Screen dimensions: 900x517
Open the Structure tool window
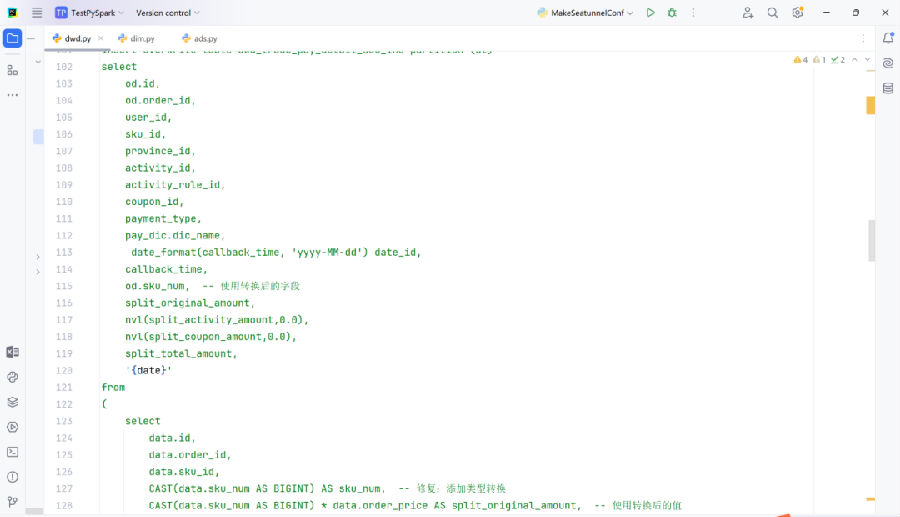[13, 70]
